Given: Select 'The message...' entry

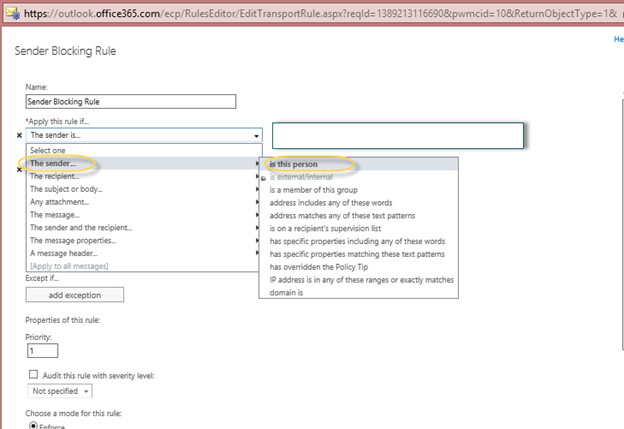Looking at the screenshot, I should [142, 215].
